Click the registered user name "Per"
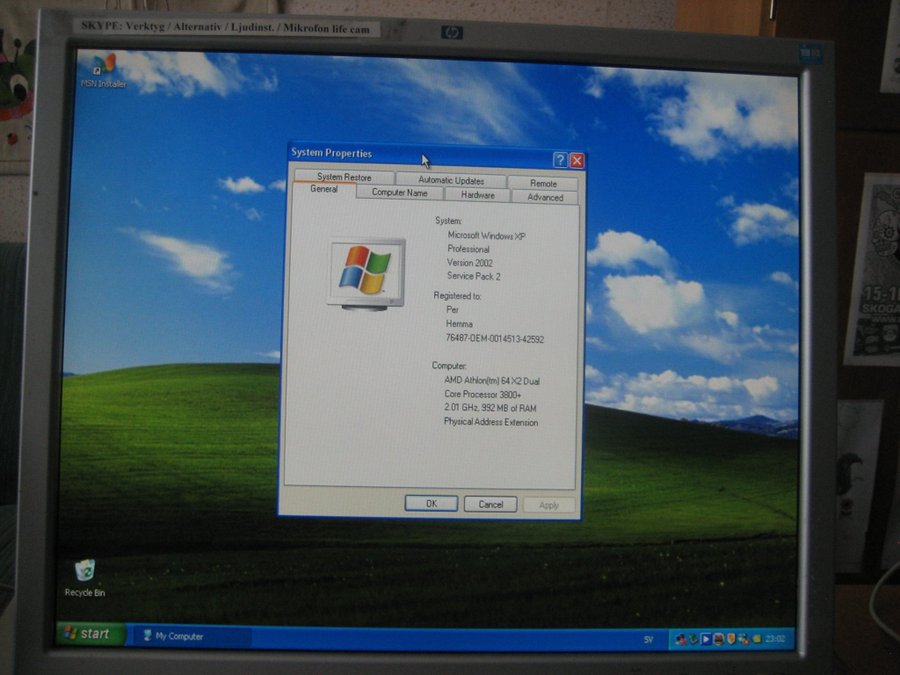 (x=452, y=309)
